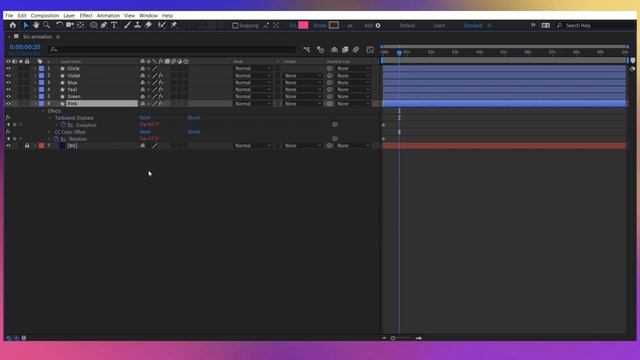This screenshot has width=640, height=360.
Task: Reset the Turbulent Displace effect
Action: pyautogui.click(x=145, y=118)
